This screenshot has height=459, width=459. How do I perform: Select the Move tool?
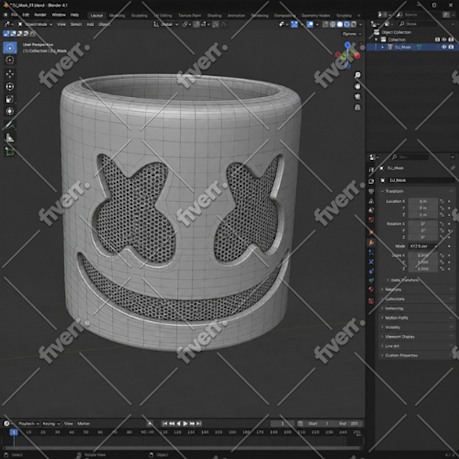click(10, 74)
